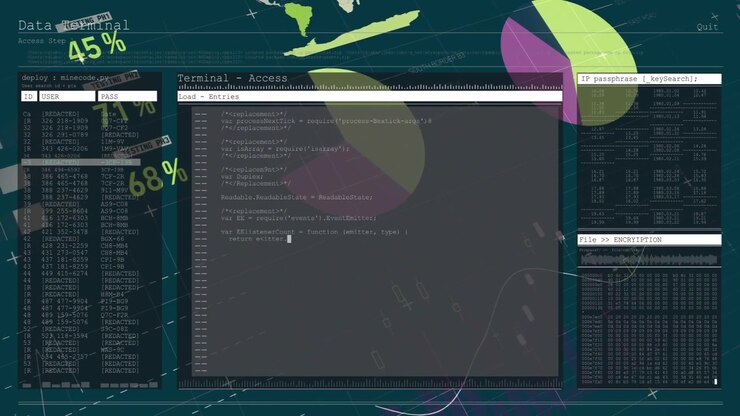Focus the IP passphrase _keySearch field

(649, 79)
